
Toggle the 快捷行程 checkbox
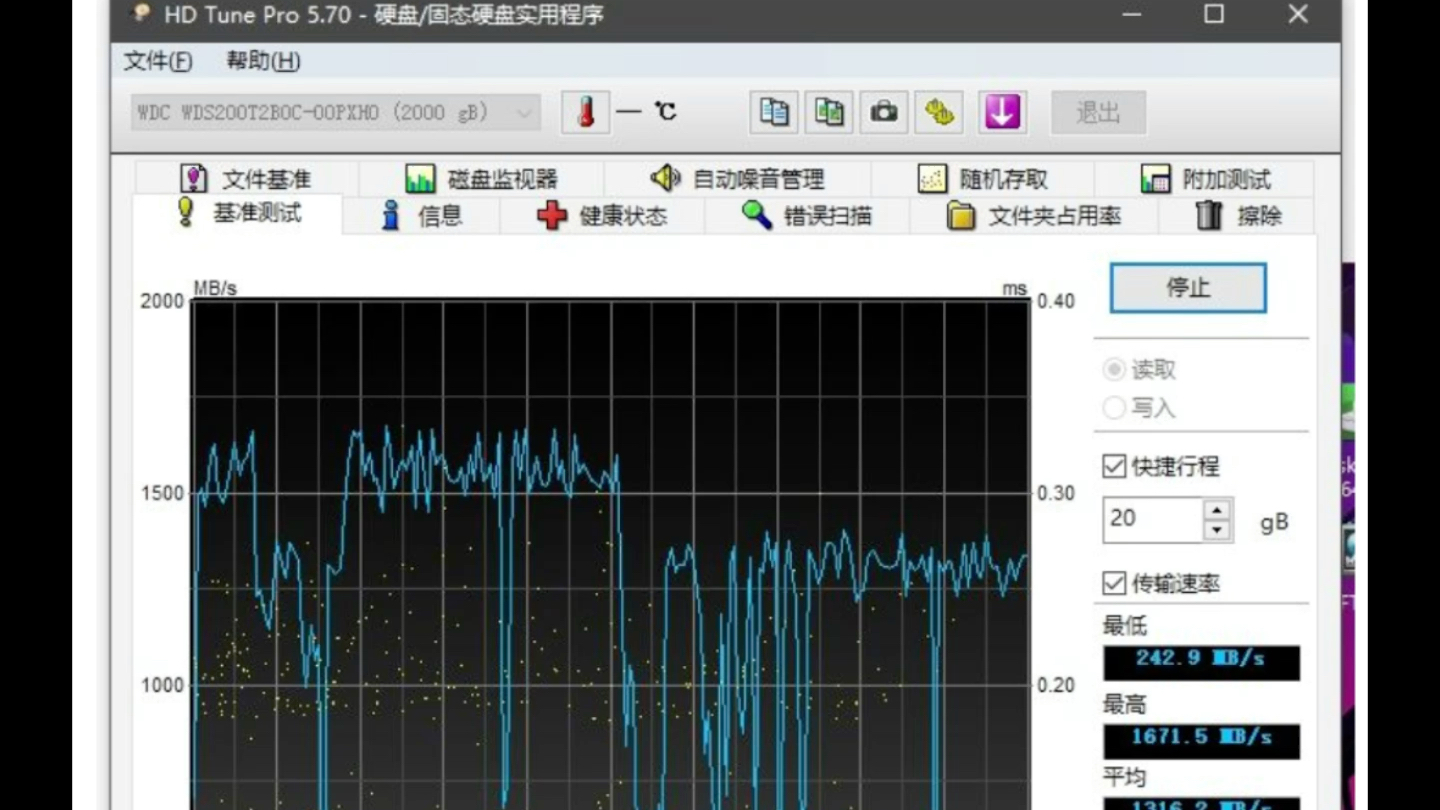coord(1114,466)
